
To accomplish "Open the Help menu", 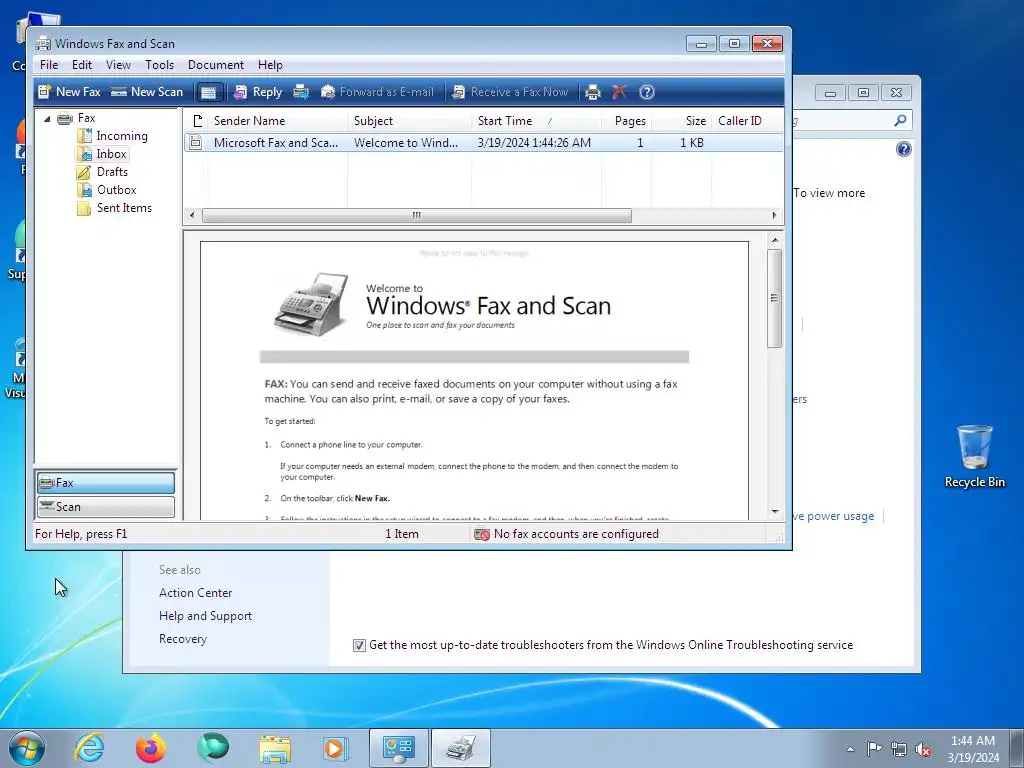I will point(270,65).
